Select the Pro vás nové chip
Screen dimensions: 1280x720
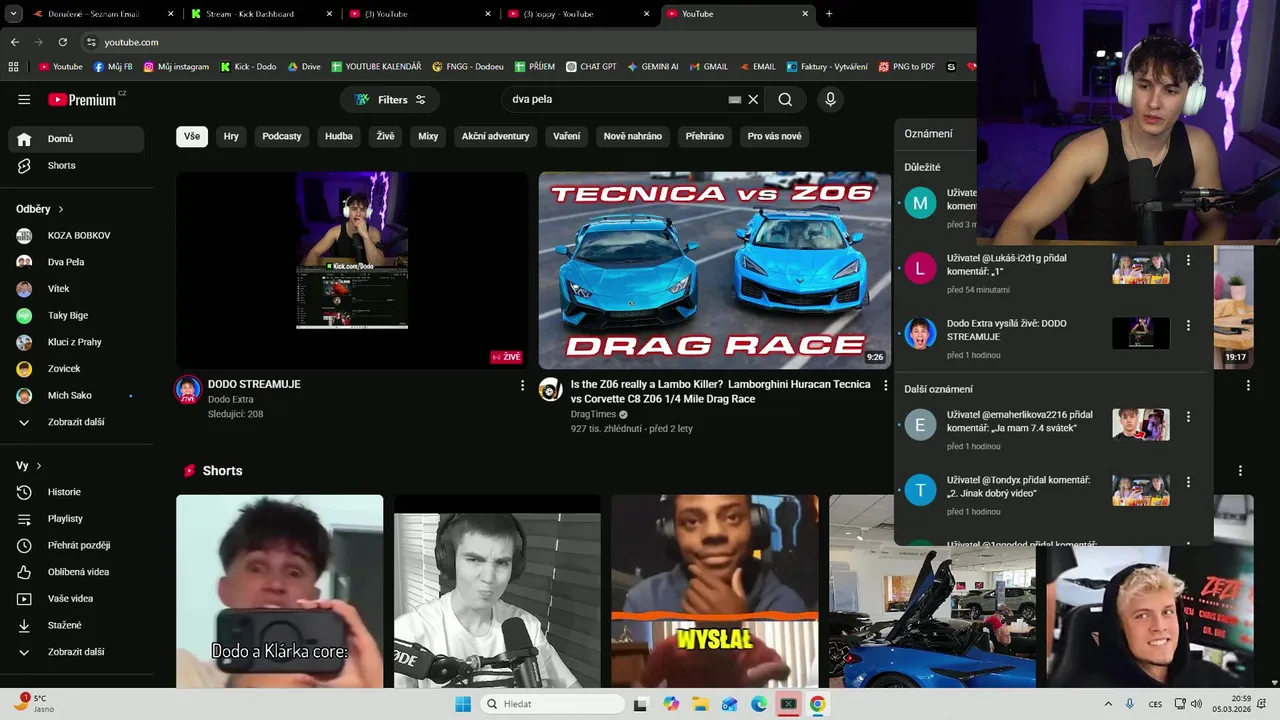(775, 136)
